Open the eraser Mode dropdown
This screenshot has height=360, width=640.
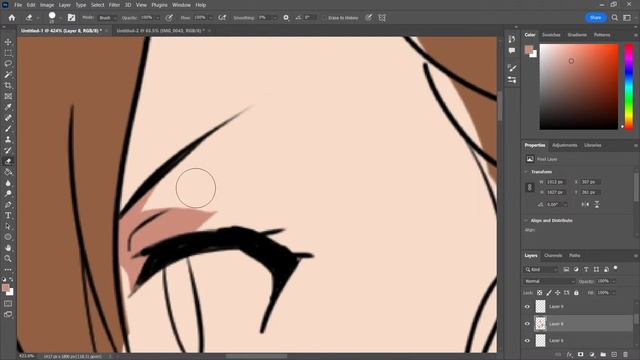coord(108,18)
